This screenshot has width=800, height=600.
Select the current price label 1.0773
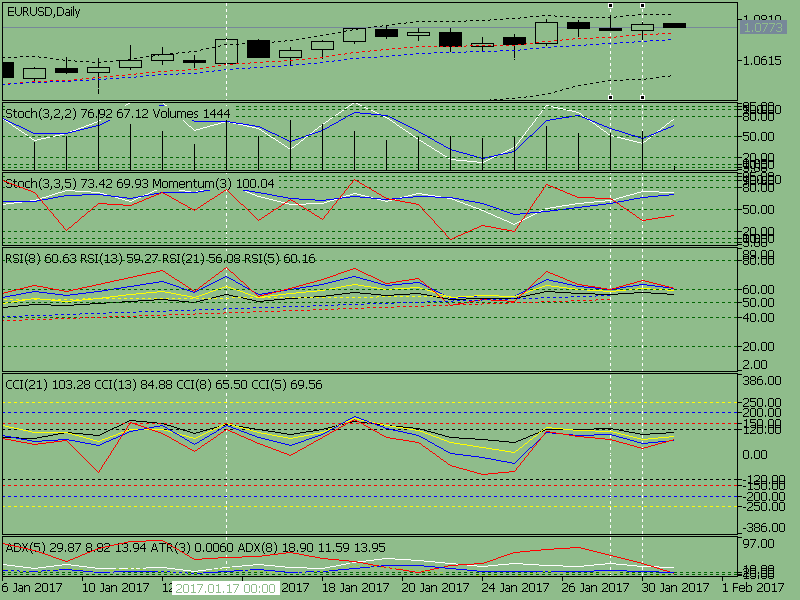(763, 28)
